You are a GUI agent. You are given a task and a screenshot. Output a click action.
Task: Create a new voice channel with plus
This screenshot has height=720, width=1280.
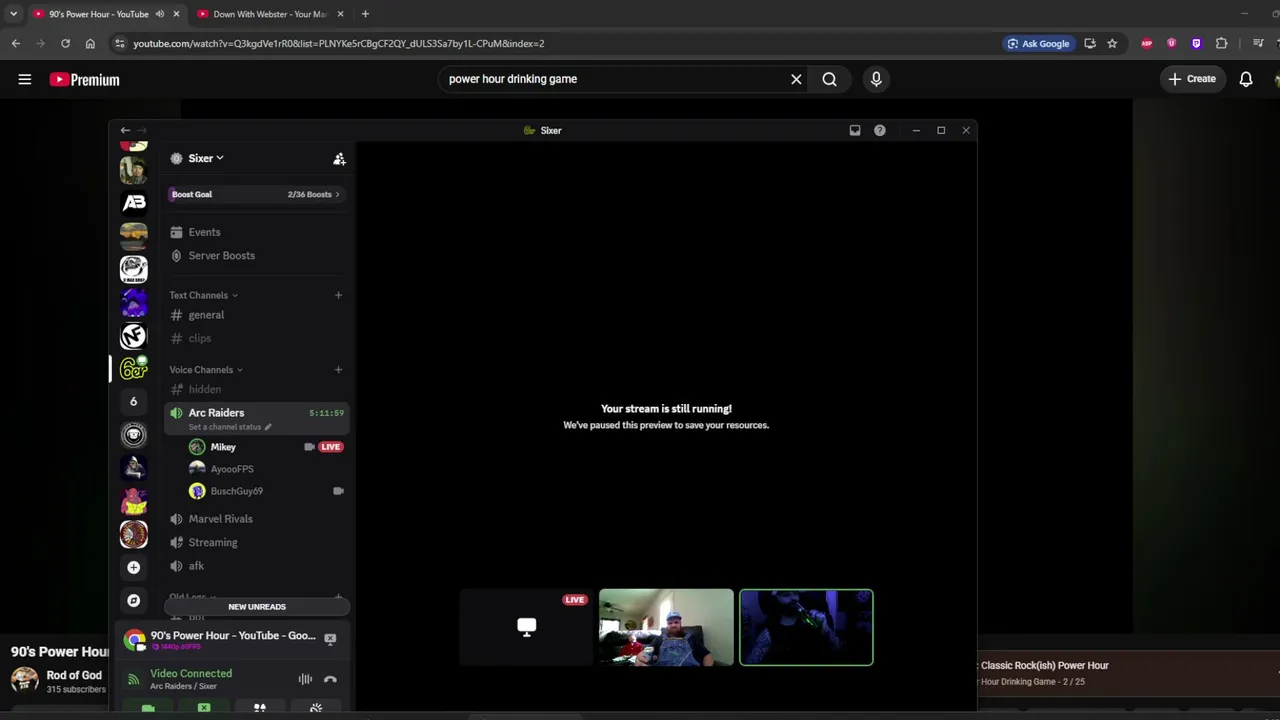click(338, 370)
